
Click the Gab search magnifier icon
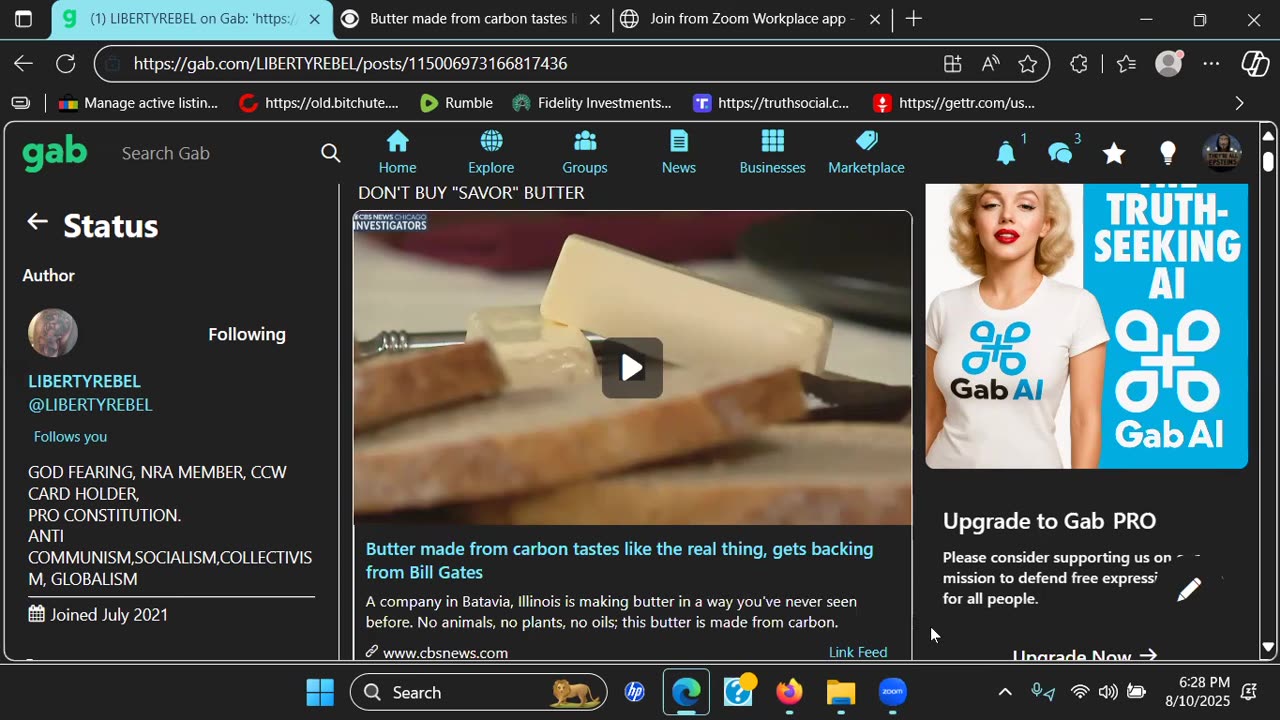click(331, 153)
